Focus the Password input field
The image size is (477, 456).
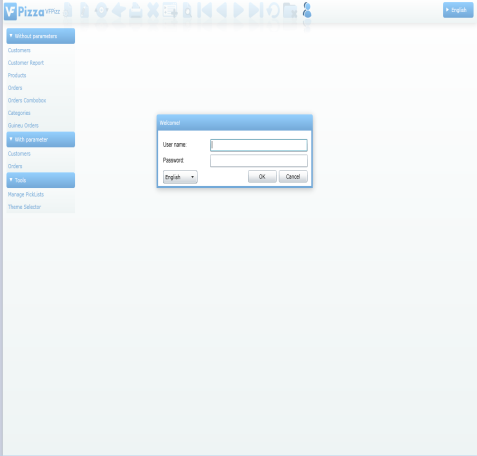click(259, 161)
